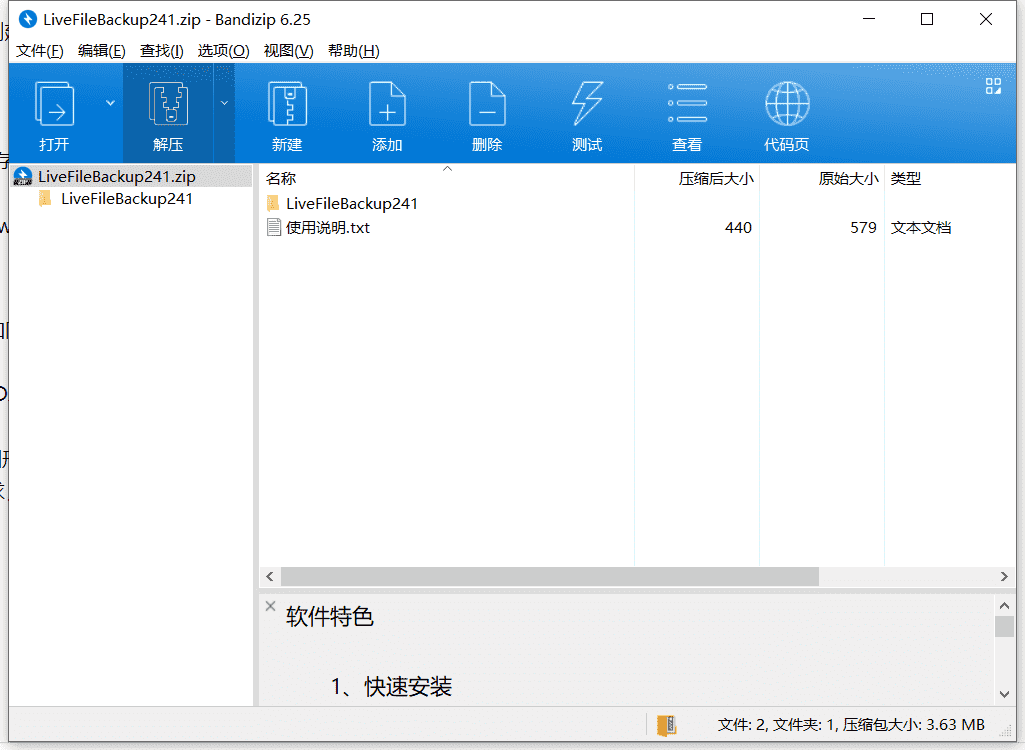Click the LiveFileBackup241 folder icon in file list

pos(273,203)
